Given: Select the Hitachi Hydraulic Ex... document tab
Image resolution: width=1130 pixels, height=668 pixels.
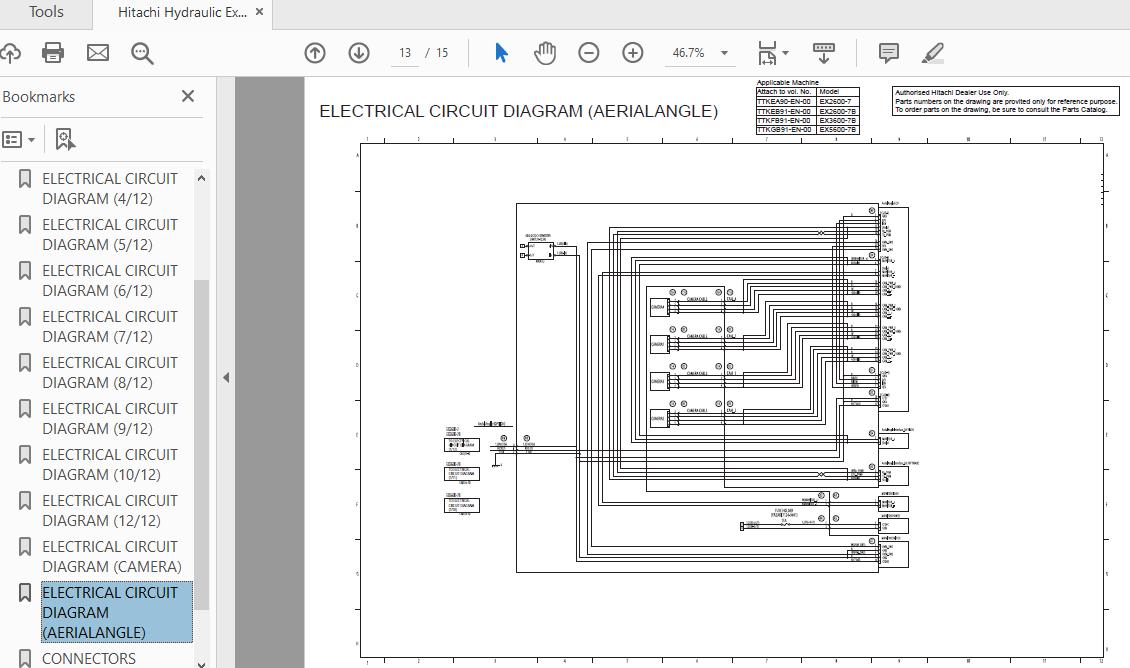Looking at the screenshot, I should (x=182, y=12).
